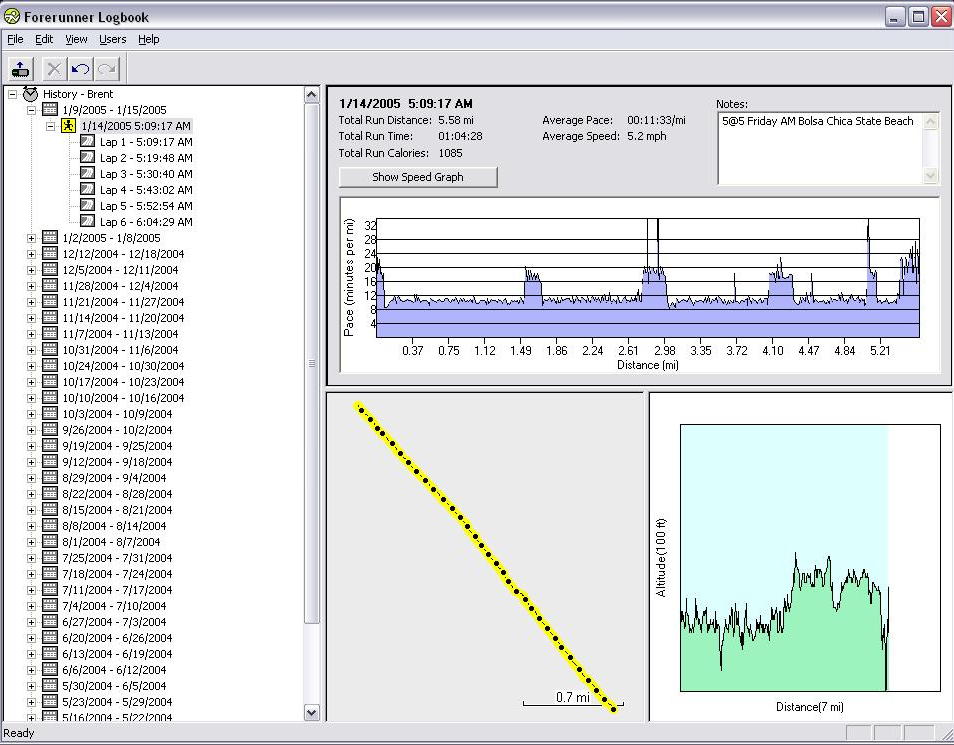Click the stopwatch icon beside History - Brent

point(30,94)
